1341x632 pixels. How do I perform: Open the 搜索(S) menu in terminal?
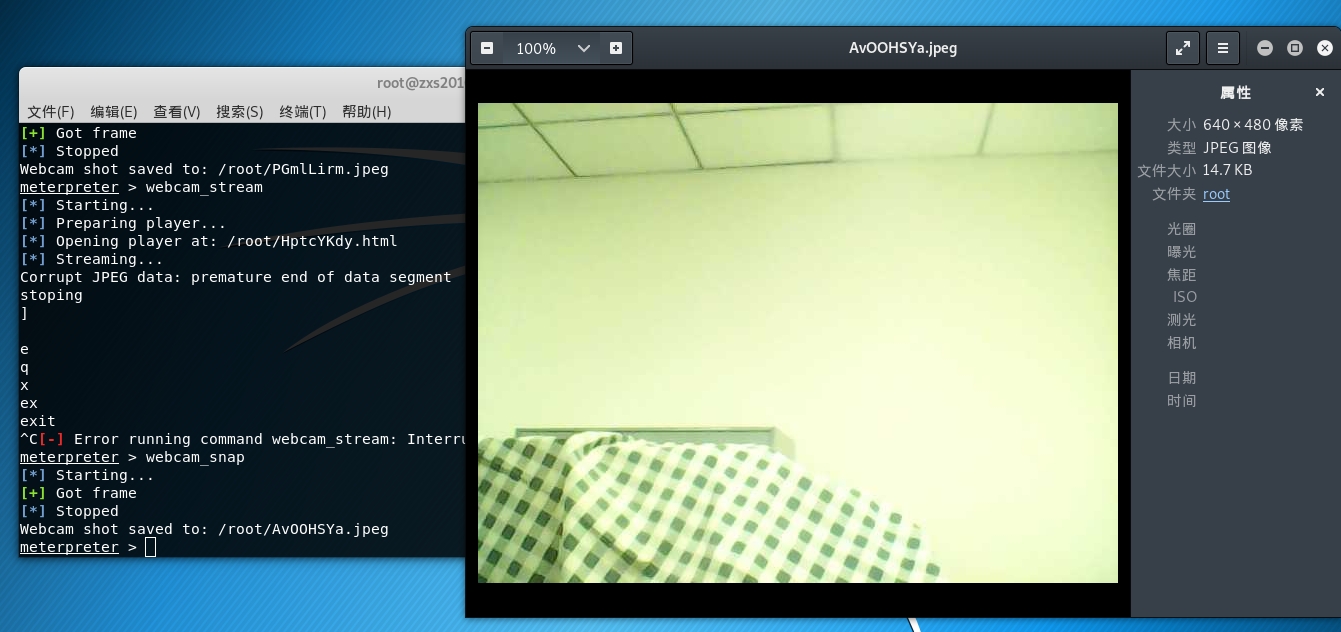240,111
